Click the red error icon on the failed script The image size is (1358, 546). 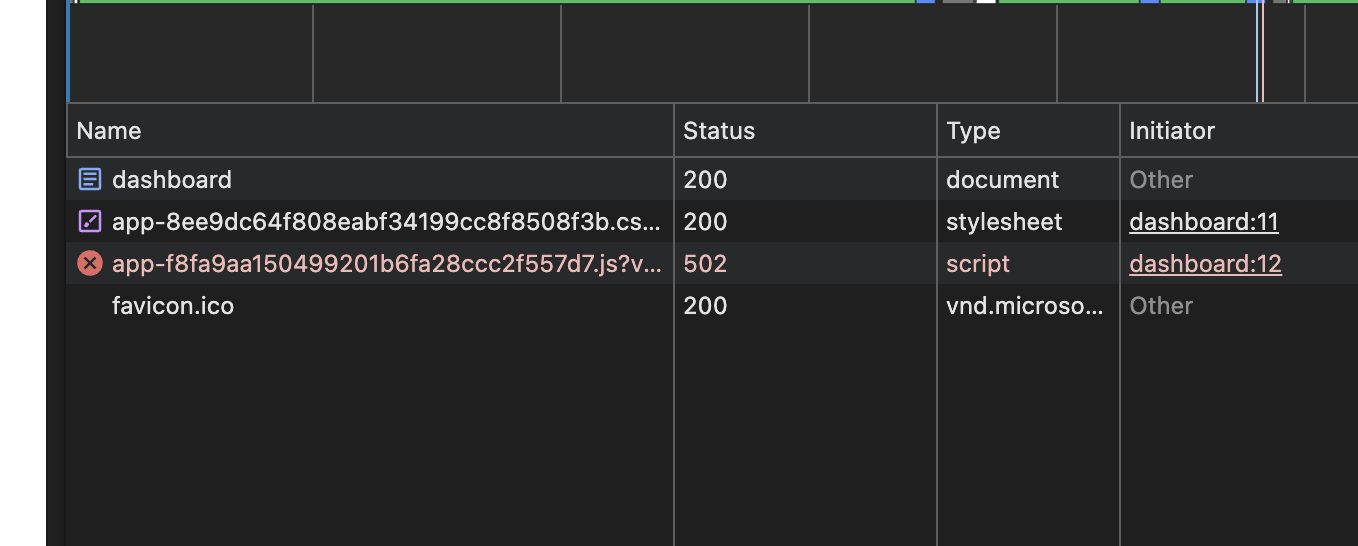coord(90,264)
